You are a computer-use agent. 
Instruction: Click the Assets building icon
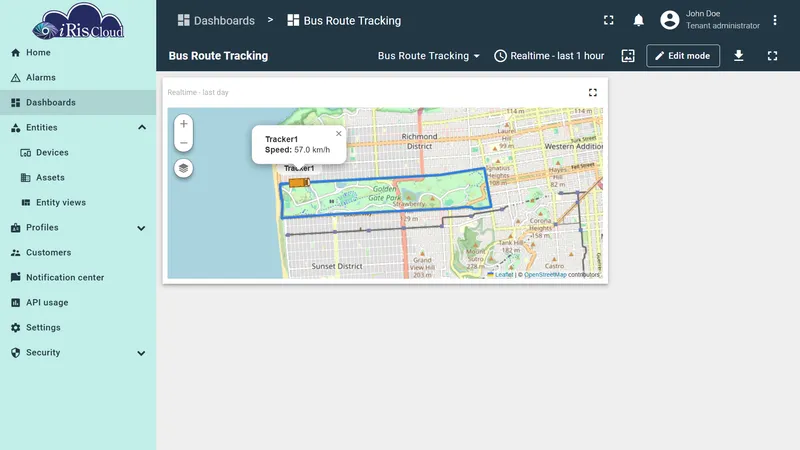click(x=26, y=178)
